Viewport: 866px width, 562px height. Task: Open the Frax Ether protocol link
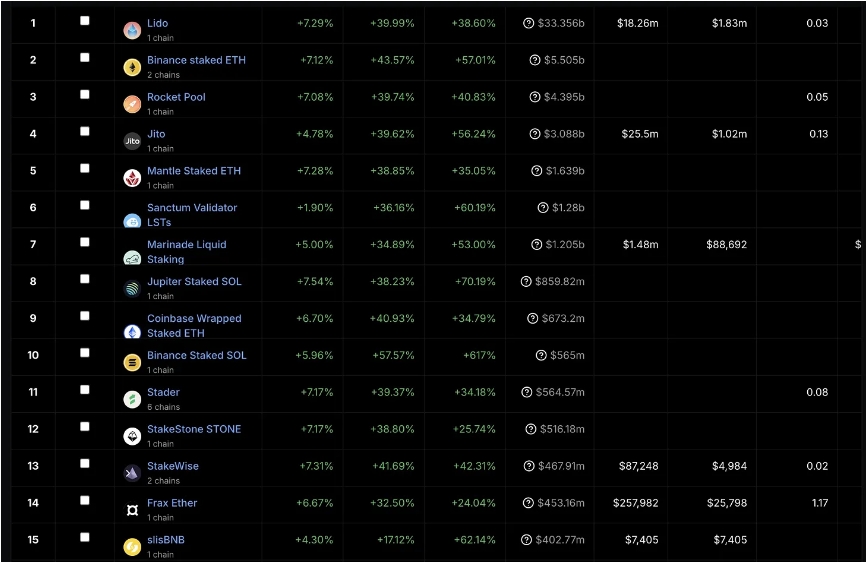172,503
